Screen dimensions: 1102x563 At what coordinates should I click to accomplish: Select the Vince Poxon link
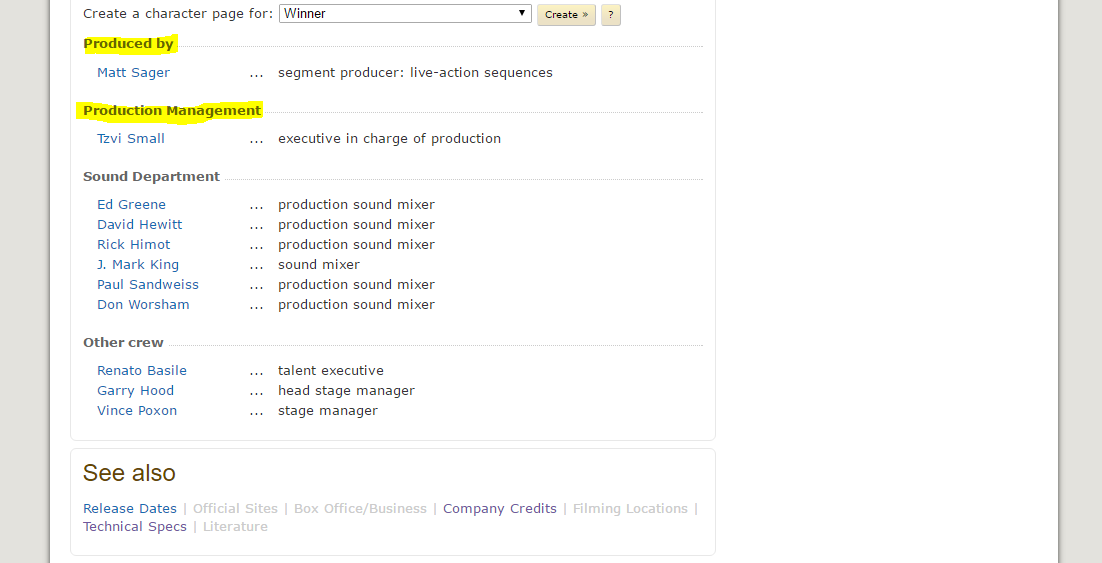point(137,411)
